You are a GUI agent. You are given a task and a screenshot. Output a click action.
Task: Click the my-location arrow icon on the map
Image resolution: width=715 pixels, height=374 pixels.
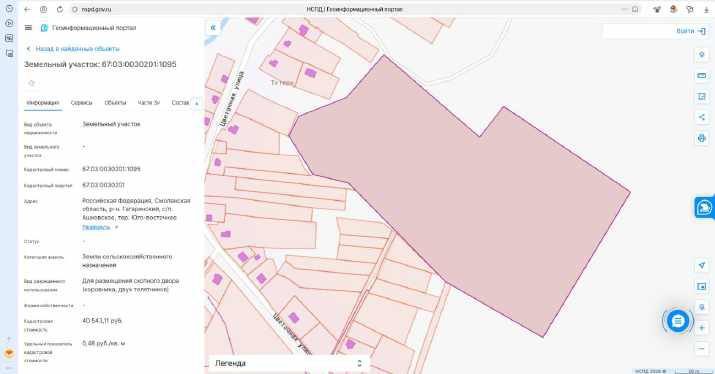[702, 265]
